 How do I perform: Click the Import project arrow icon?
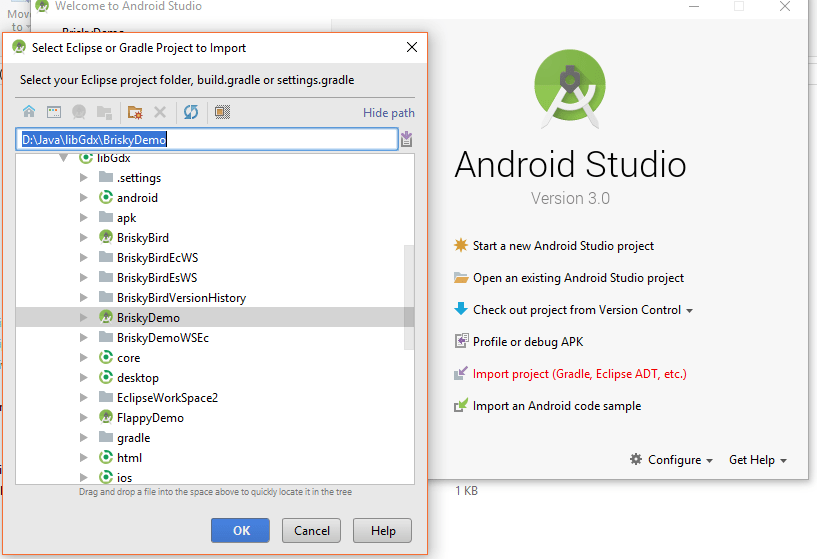pyautogui.click(x=461, y=373)
